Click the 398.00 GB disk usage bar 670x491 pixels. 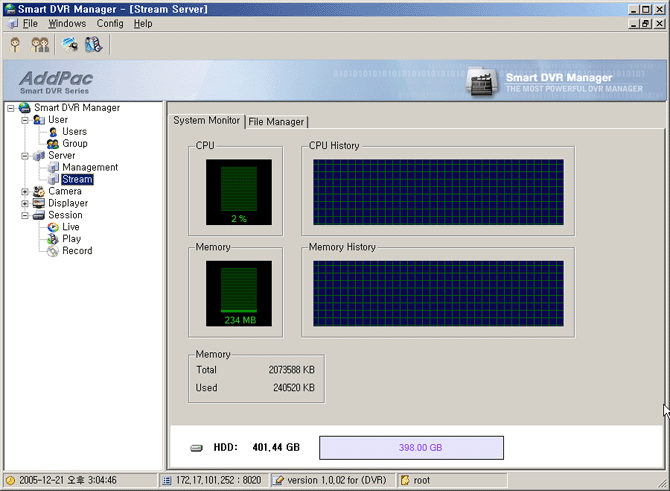click(411, 448)
